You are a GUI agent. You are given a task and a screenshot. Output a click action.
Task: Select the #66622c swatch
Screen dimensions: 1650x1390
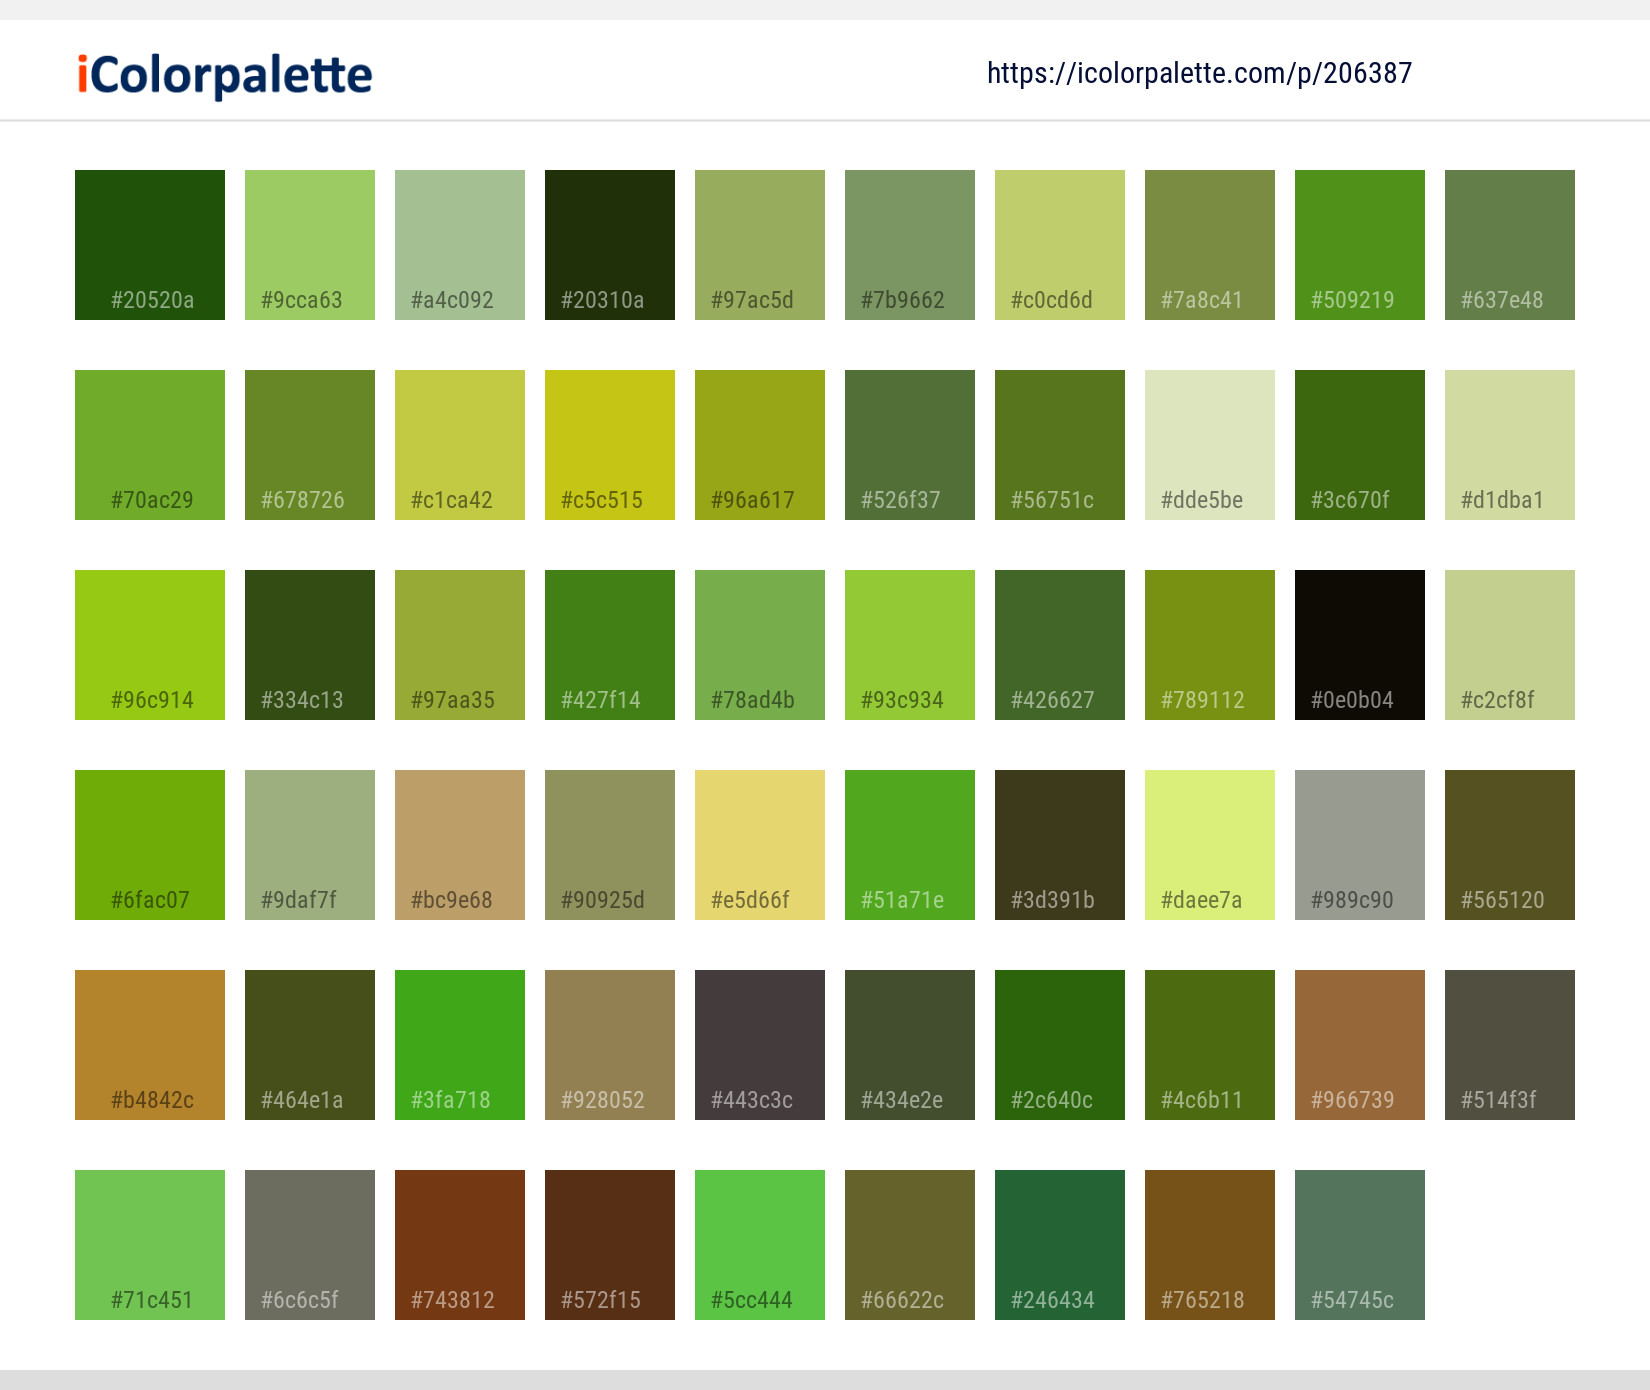pos(910,1245)
